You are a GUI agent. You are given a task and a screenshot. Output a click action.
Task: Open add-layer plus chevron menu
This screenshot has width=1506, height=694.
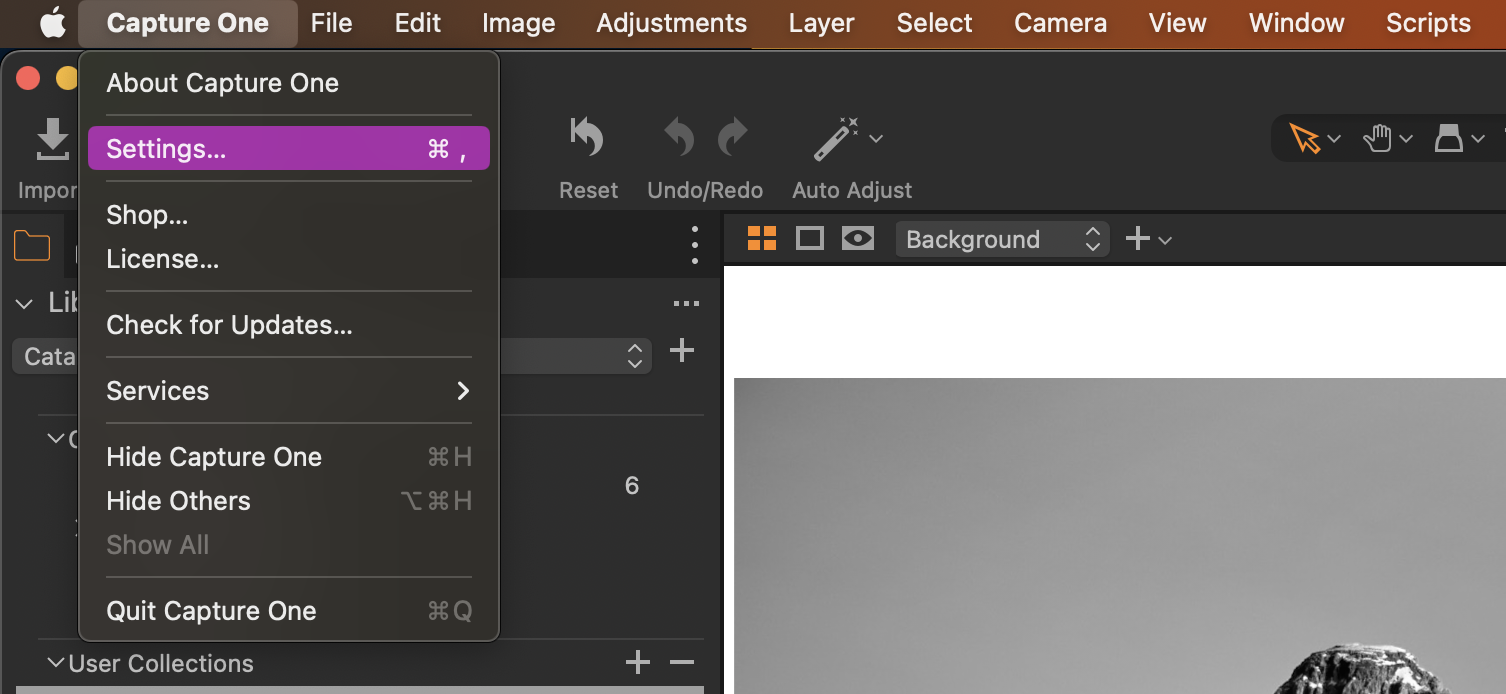(x=1165, y=240)
